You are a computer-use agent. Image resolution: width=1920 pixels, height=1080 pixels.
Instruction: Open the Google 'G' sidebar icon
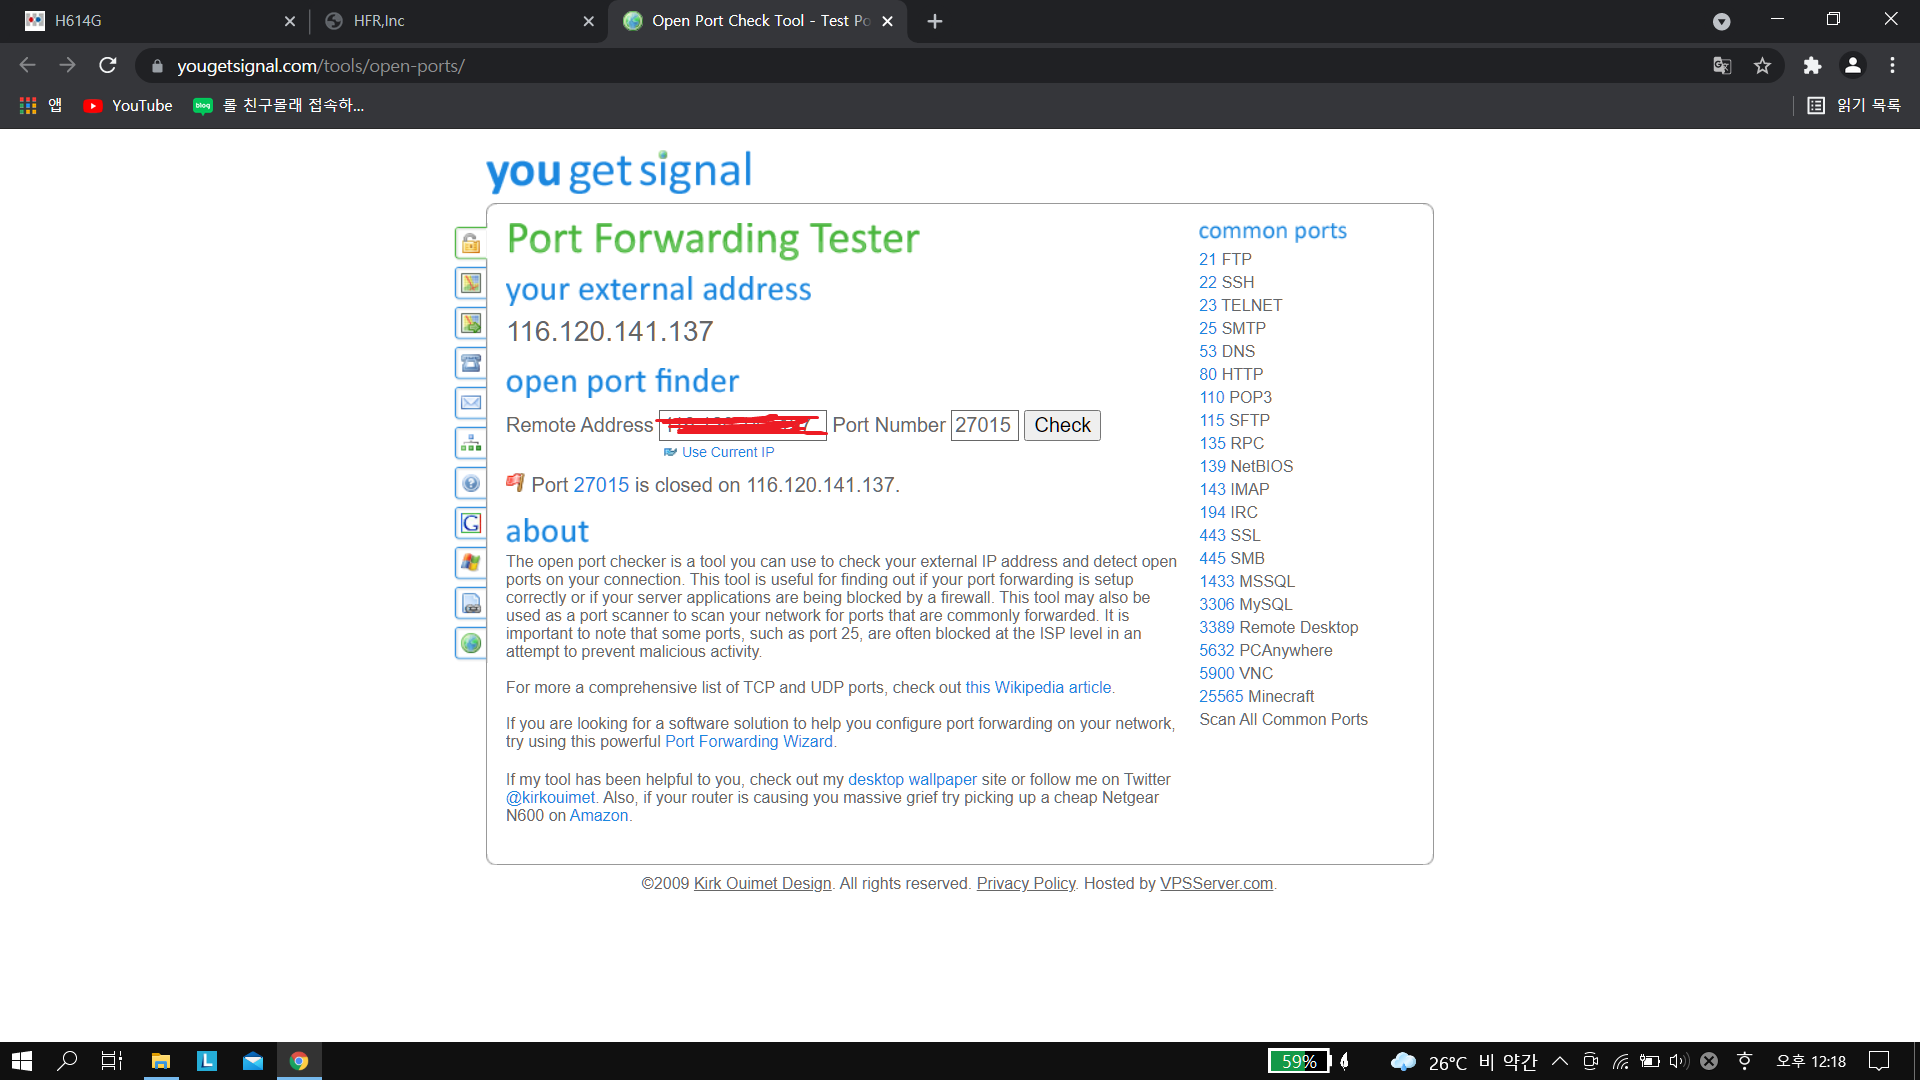pos(471,523)
